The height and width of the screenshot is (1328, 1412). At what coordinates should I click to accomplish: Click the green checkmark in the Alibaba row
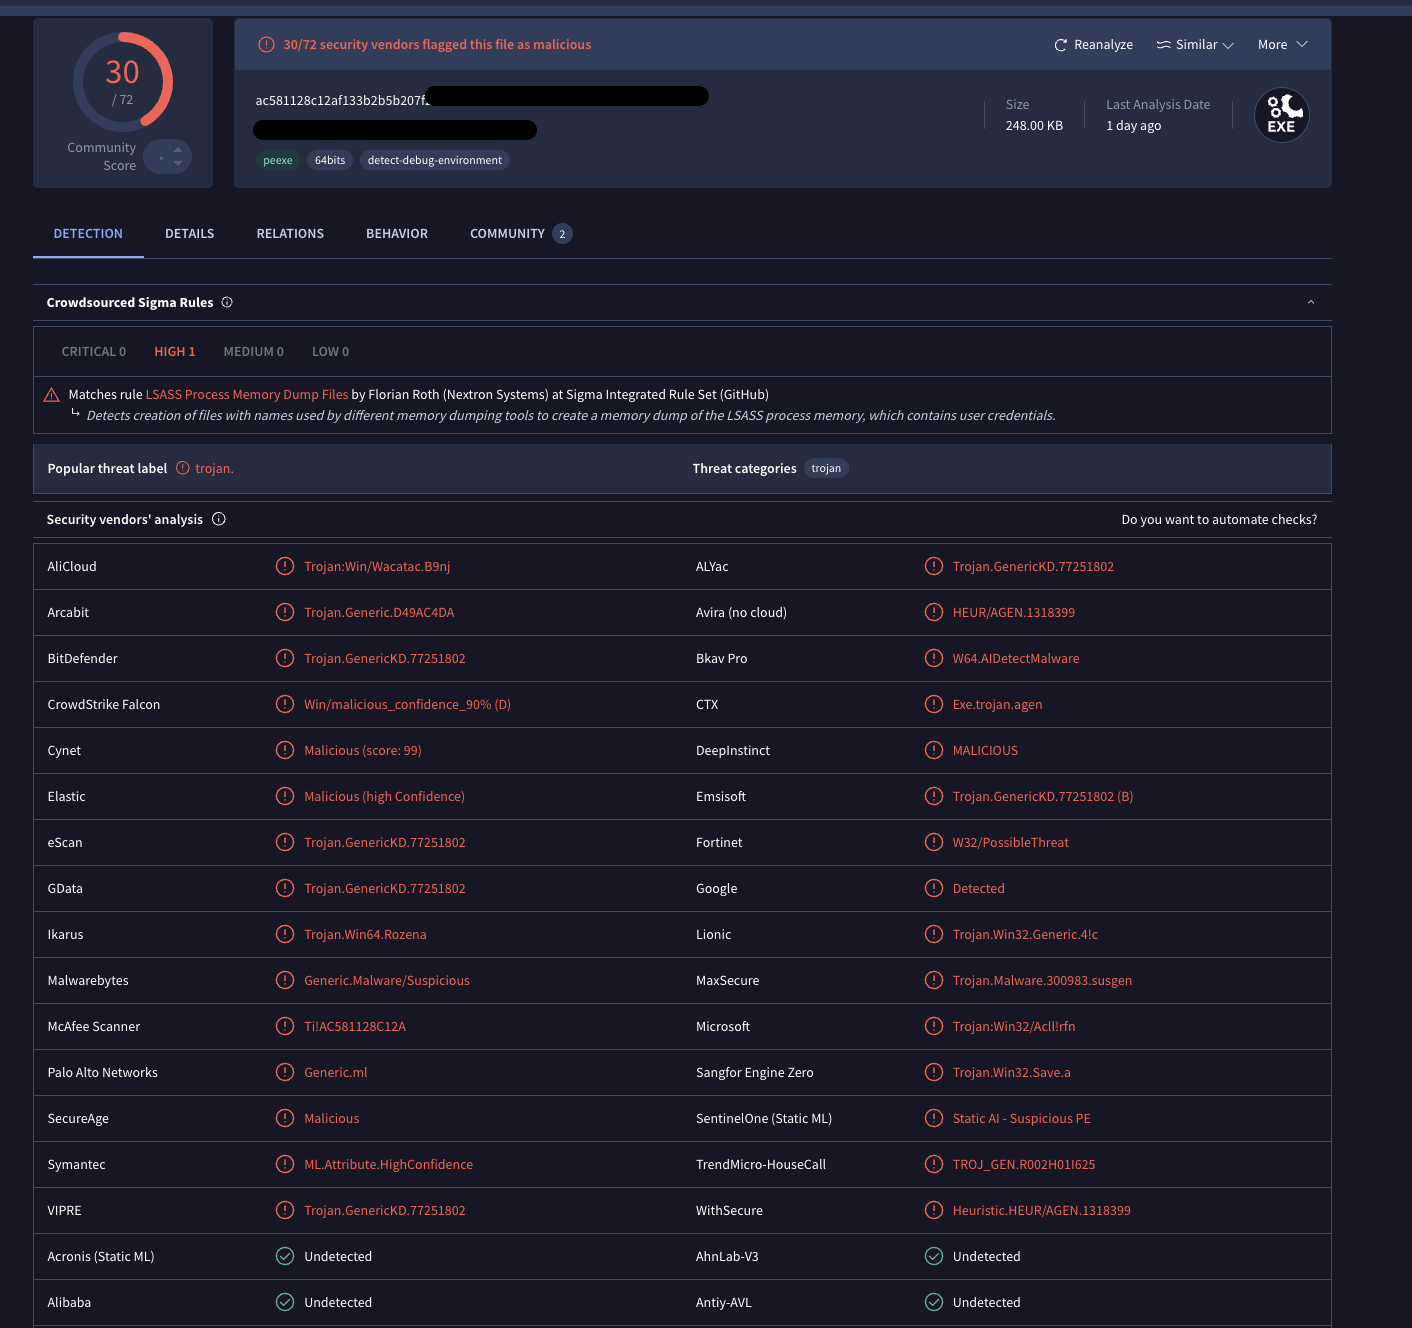point(285,1302)
